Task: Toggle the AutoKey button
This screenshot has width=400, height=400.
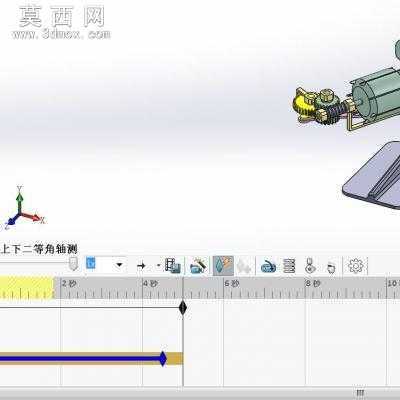Action: [x=223, y=266]
